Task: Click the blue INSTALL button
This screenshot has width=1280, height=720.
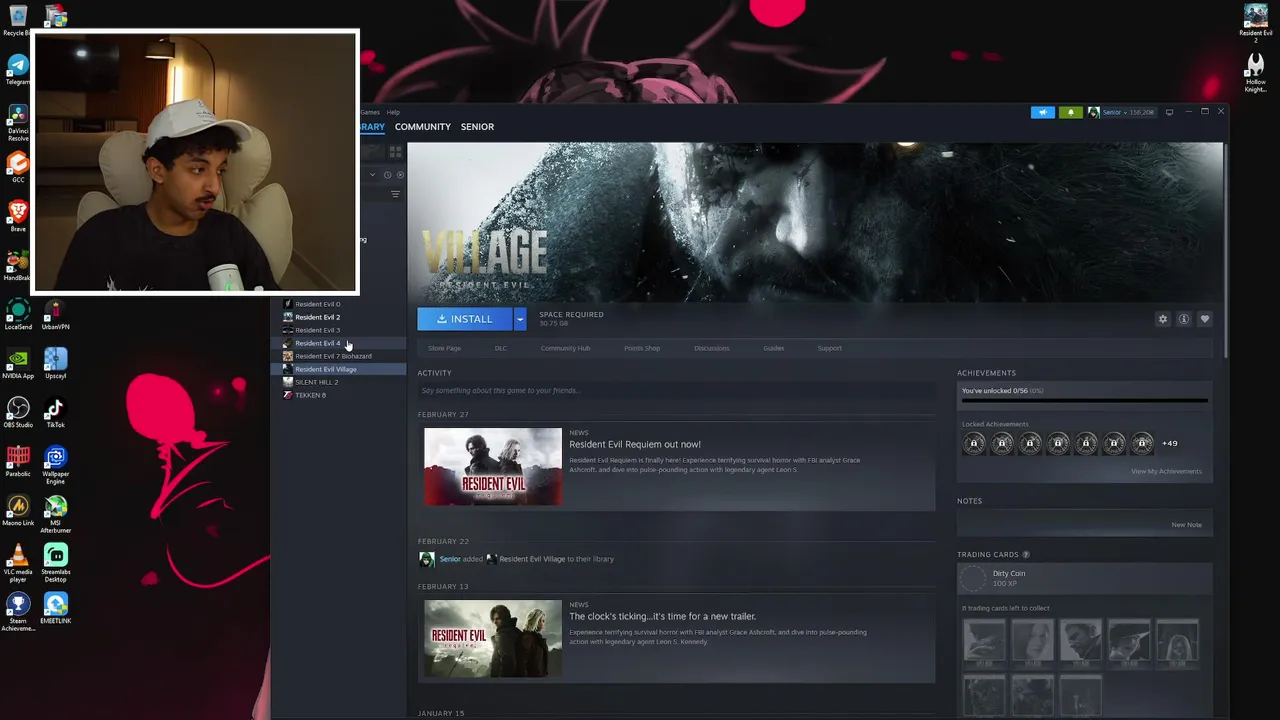Action: 465,319
